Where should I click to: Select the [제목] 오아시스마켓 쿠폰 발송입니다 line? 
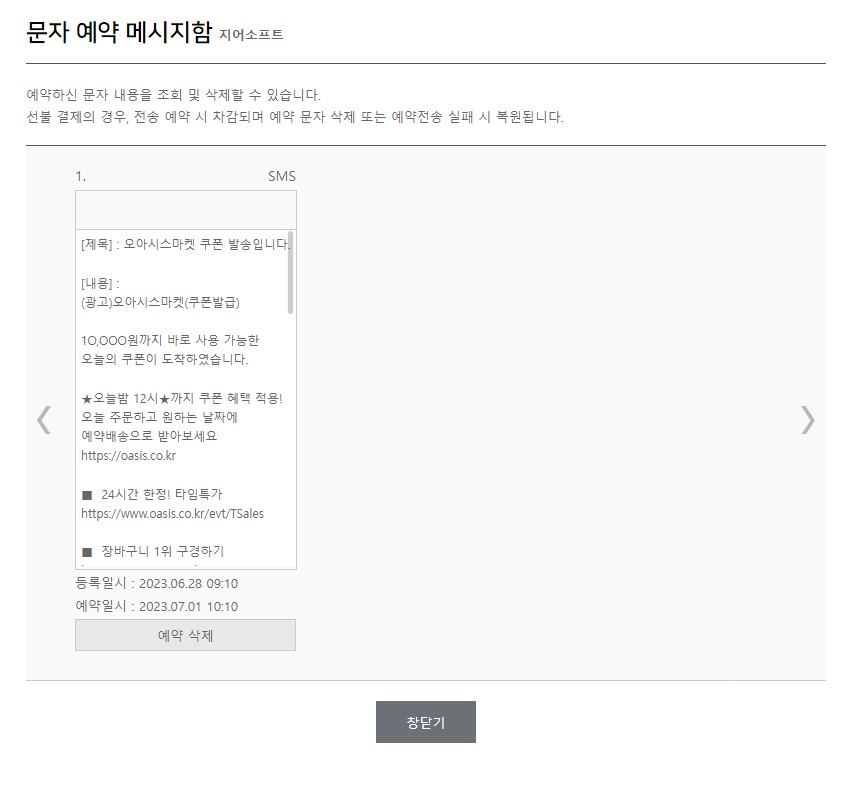coord(185,244)
